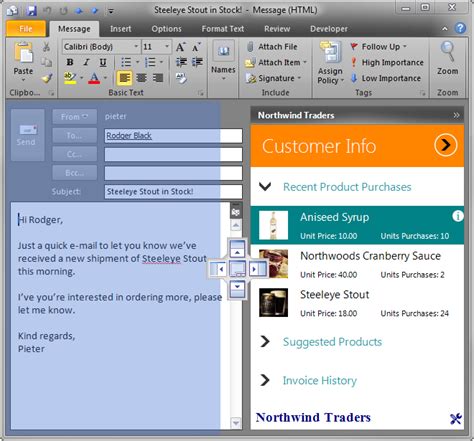The width and height of the screenshot is (474, 441).
Task: Switch to the Options tab
Action: pos(166,29)
